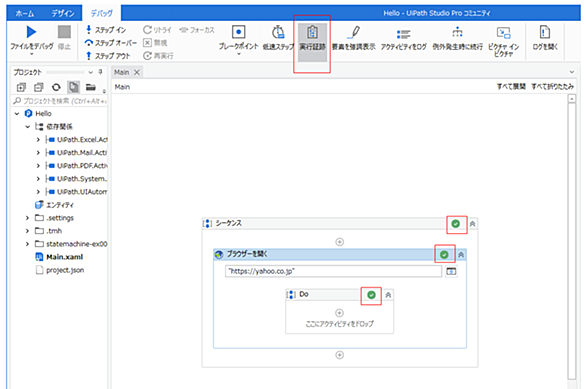Pin the プロジェクト panel

click(x=100, y=72)
